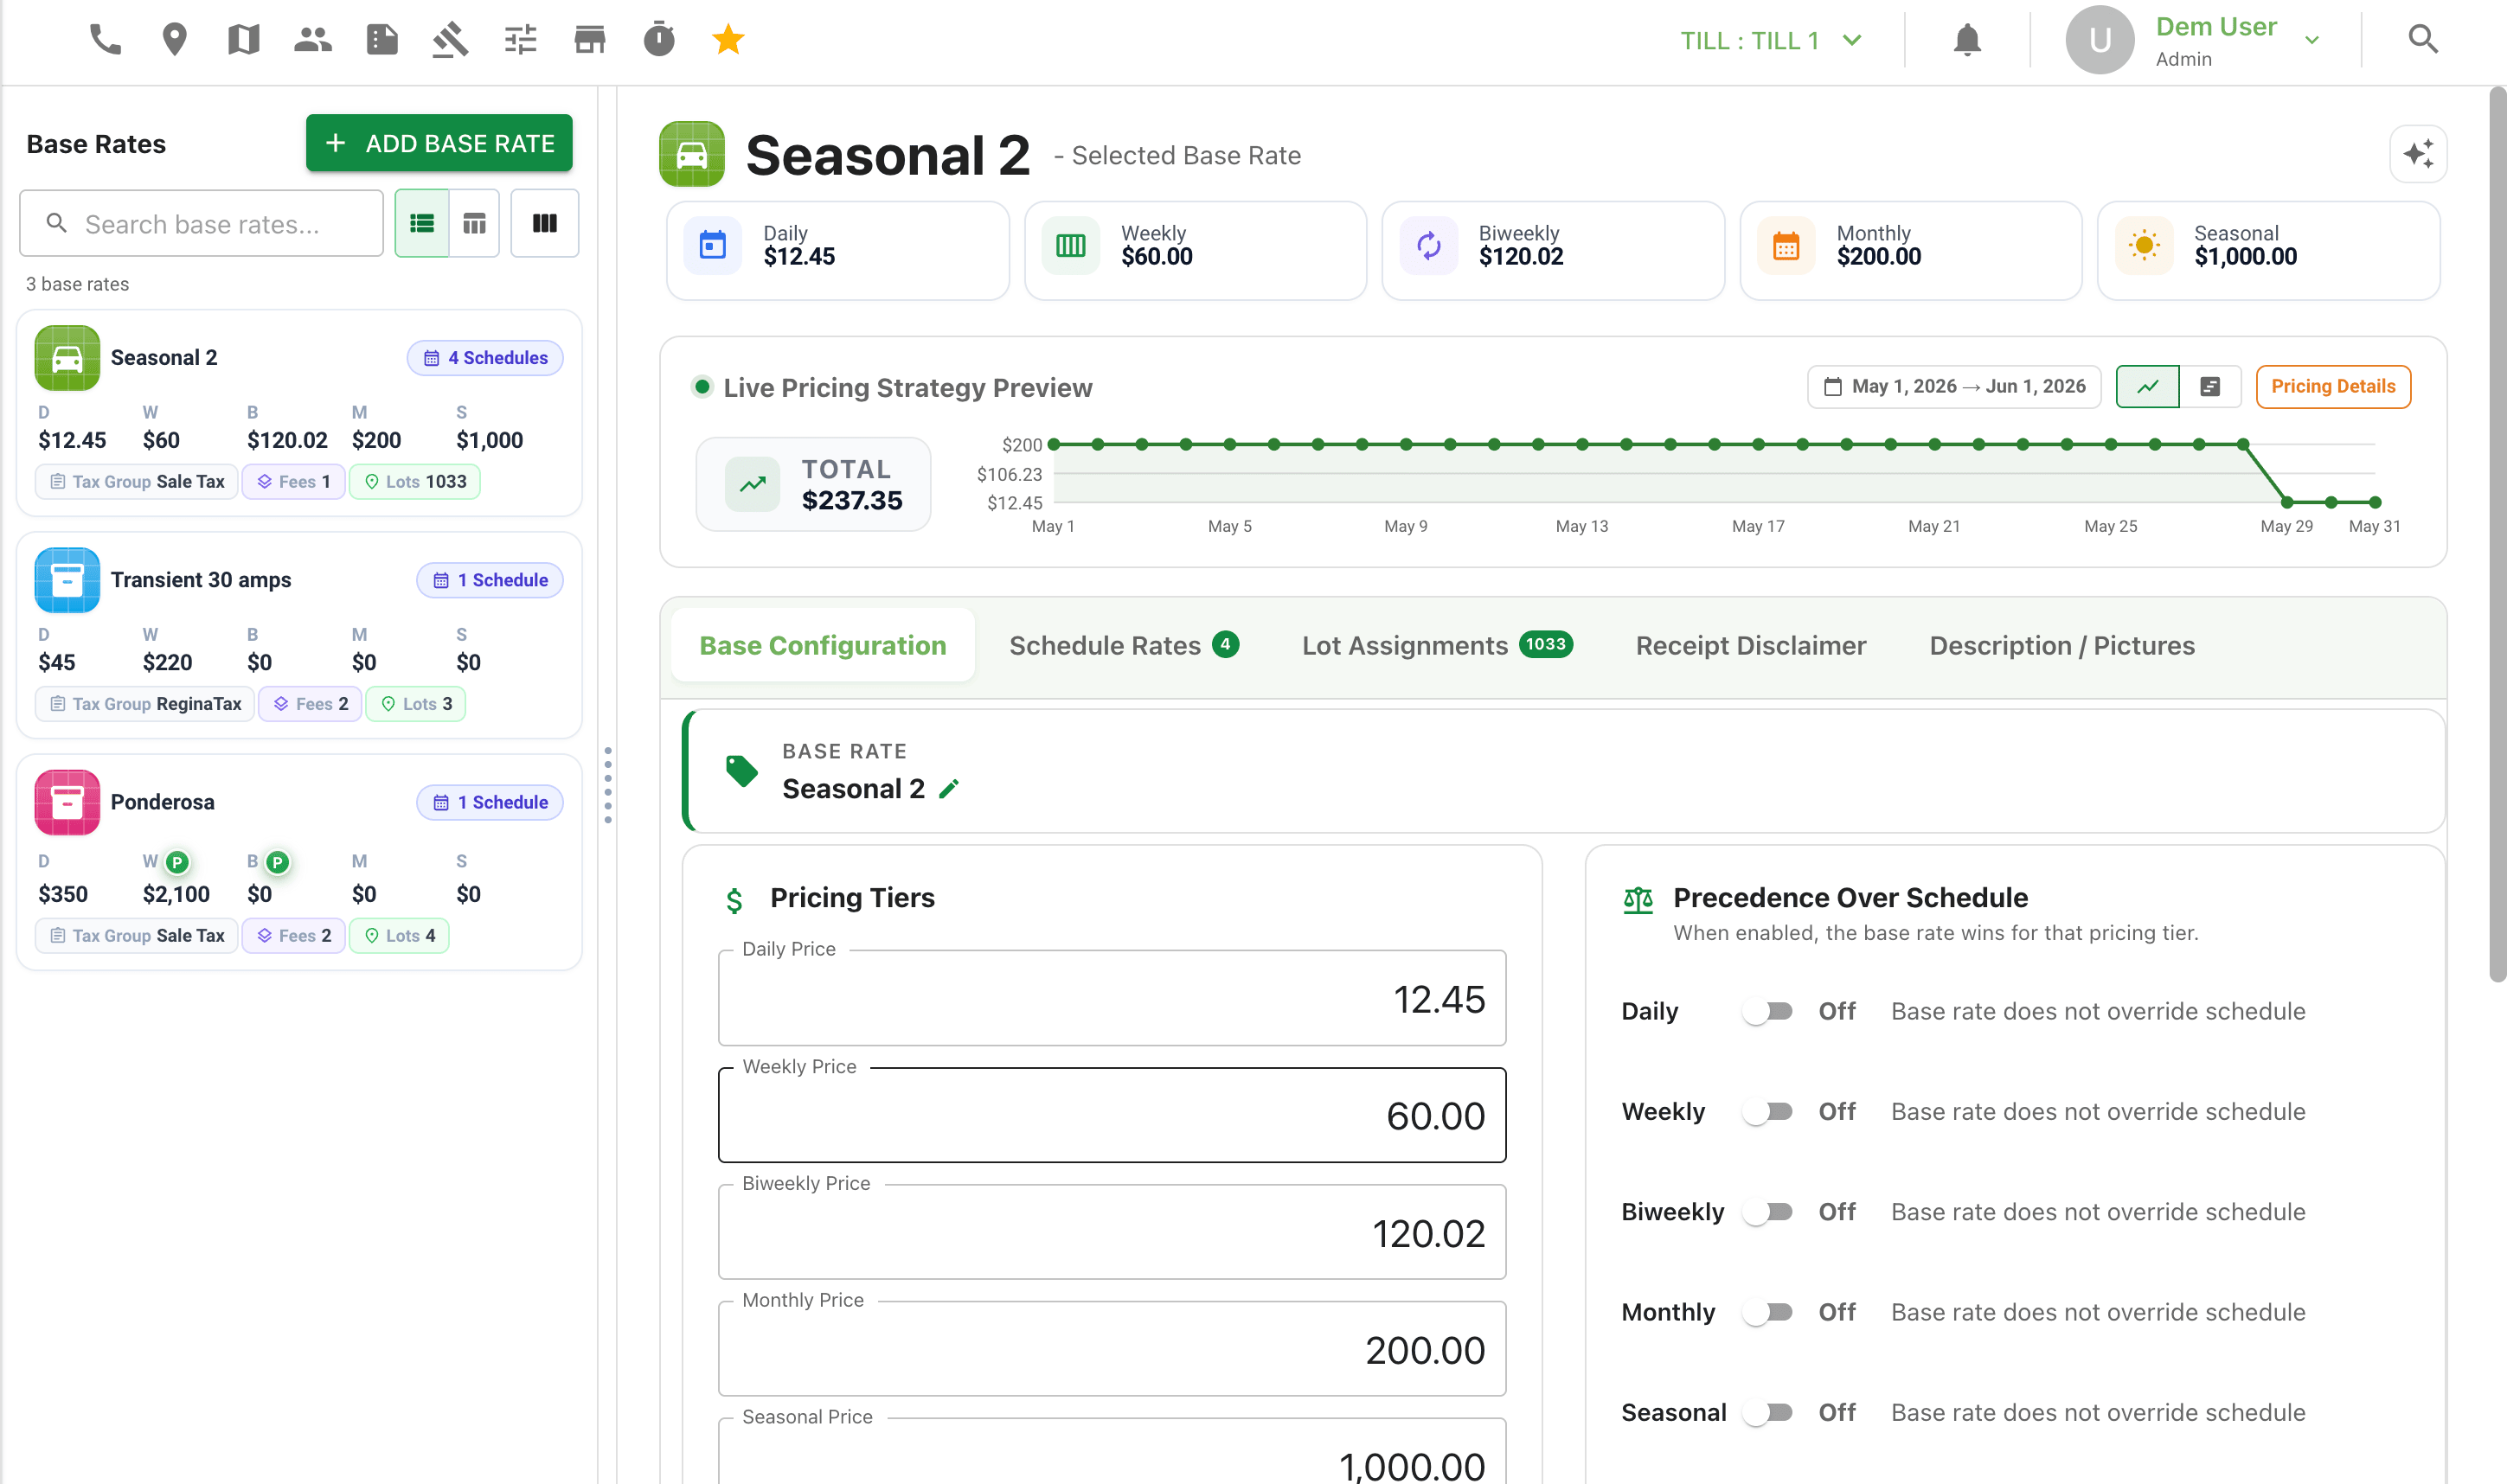Switch base rates to column view
The height and width of the screenshot is (1484, 2507).
(x=545, y=223)
